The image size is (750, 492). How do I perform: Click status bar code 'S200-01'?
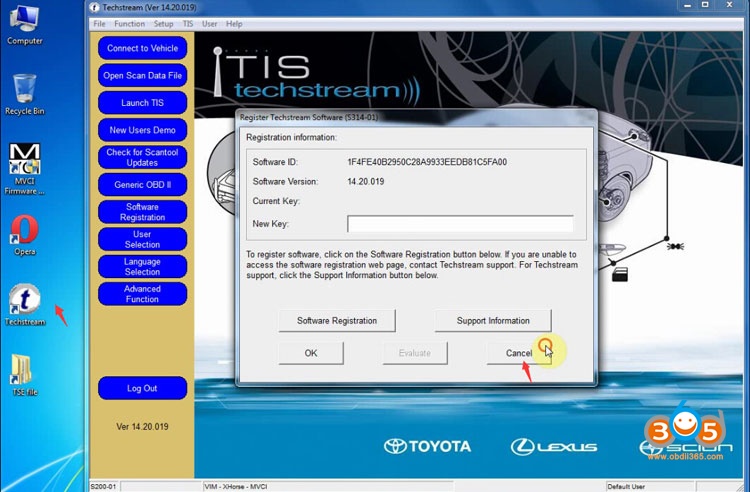pos(103,487)
